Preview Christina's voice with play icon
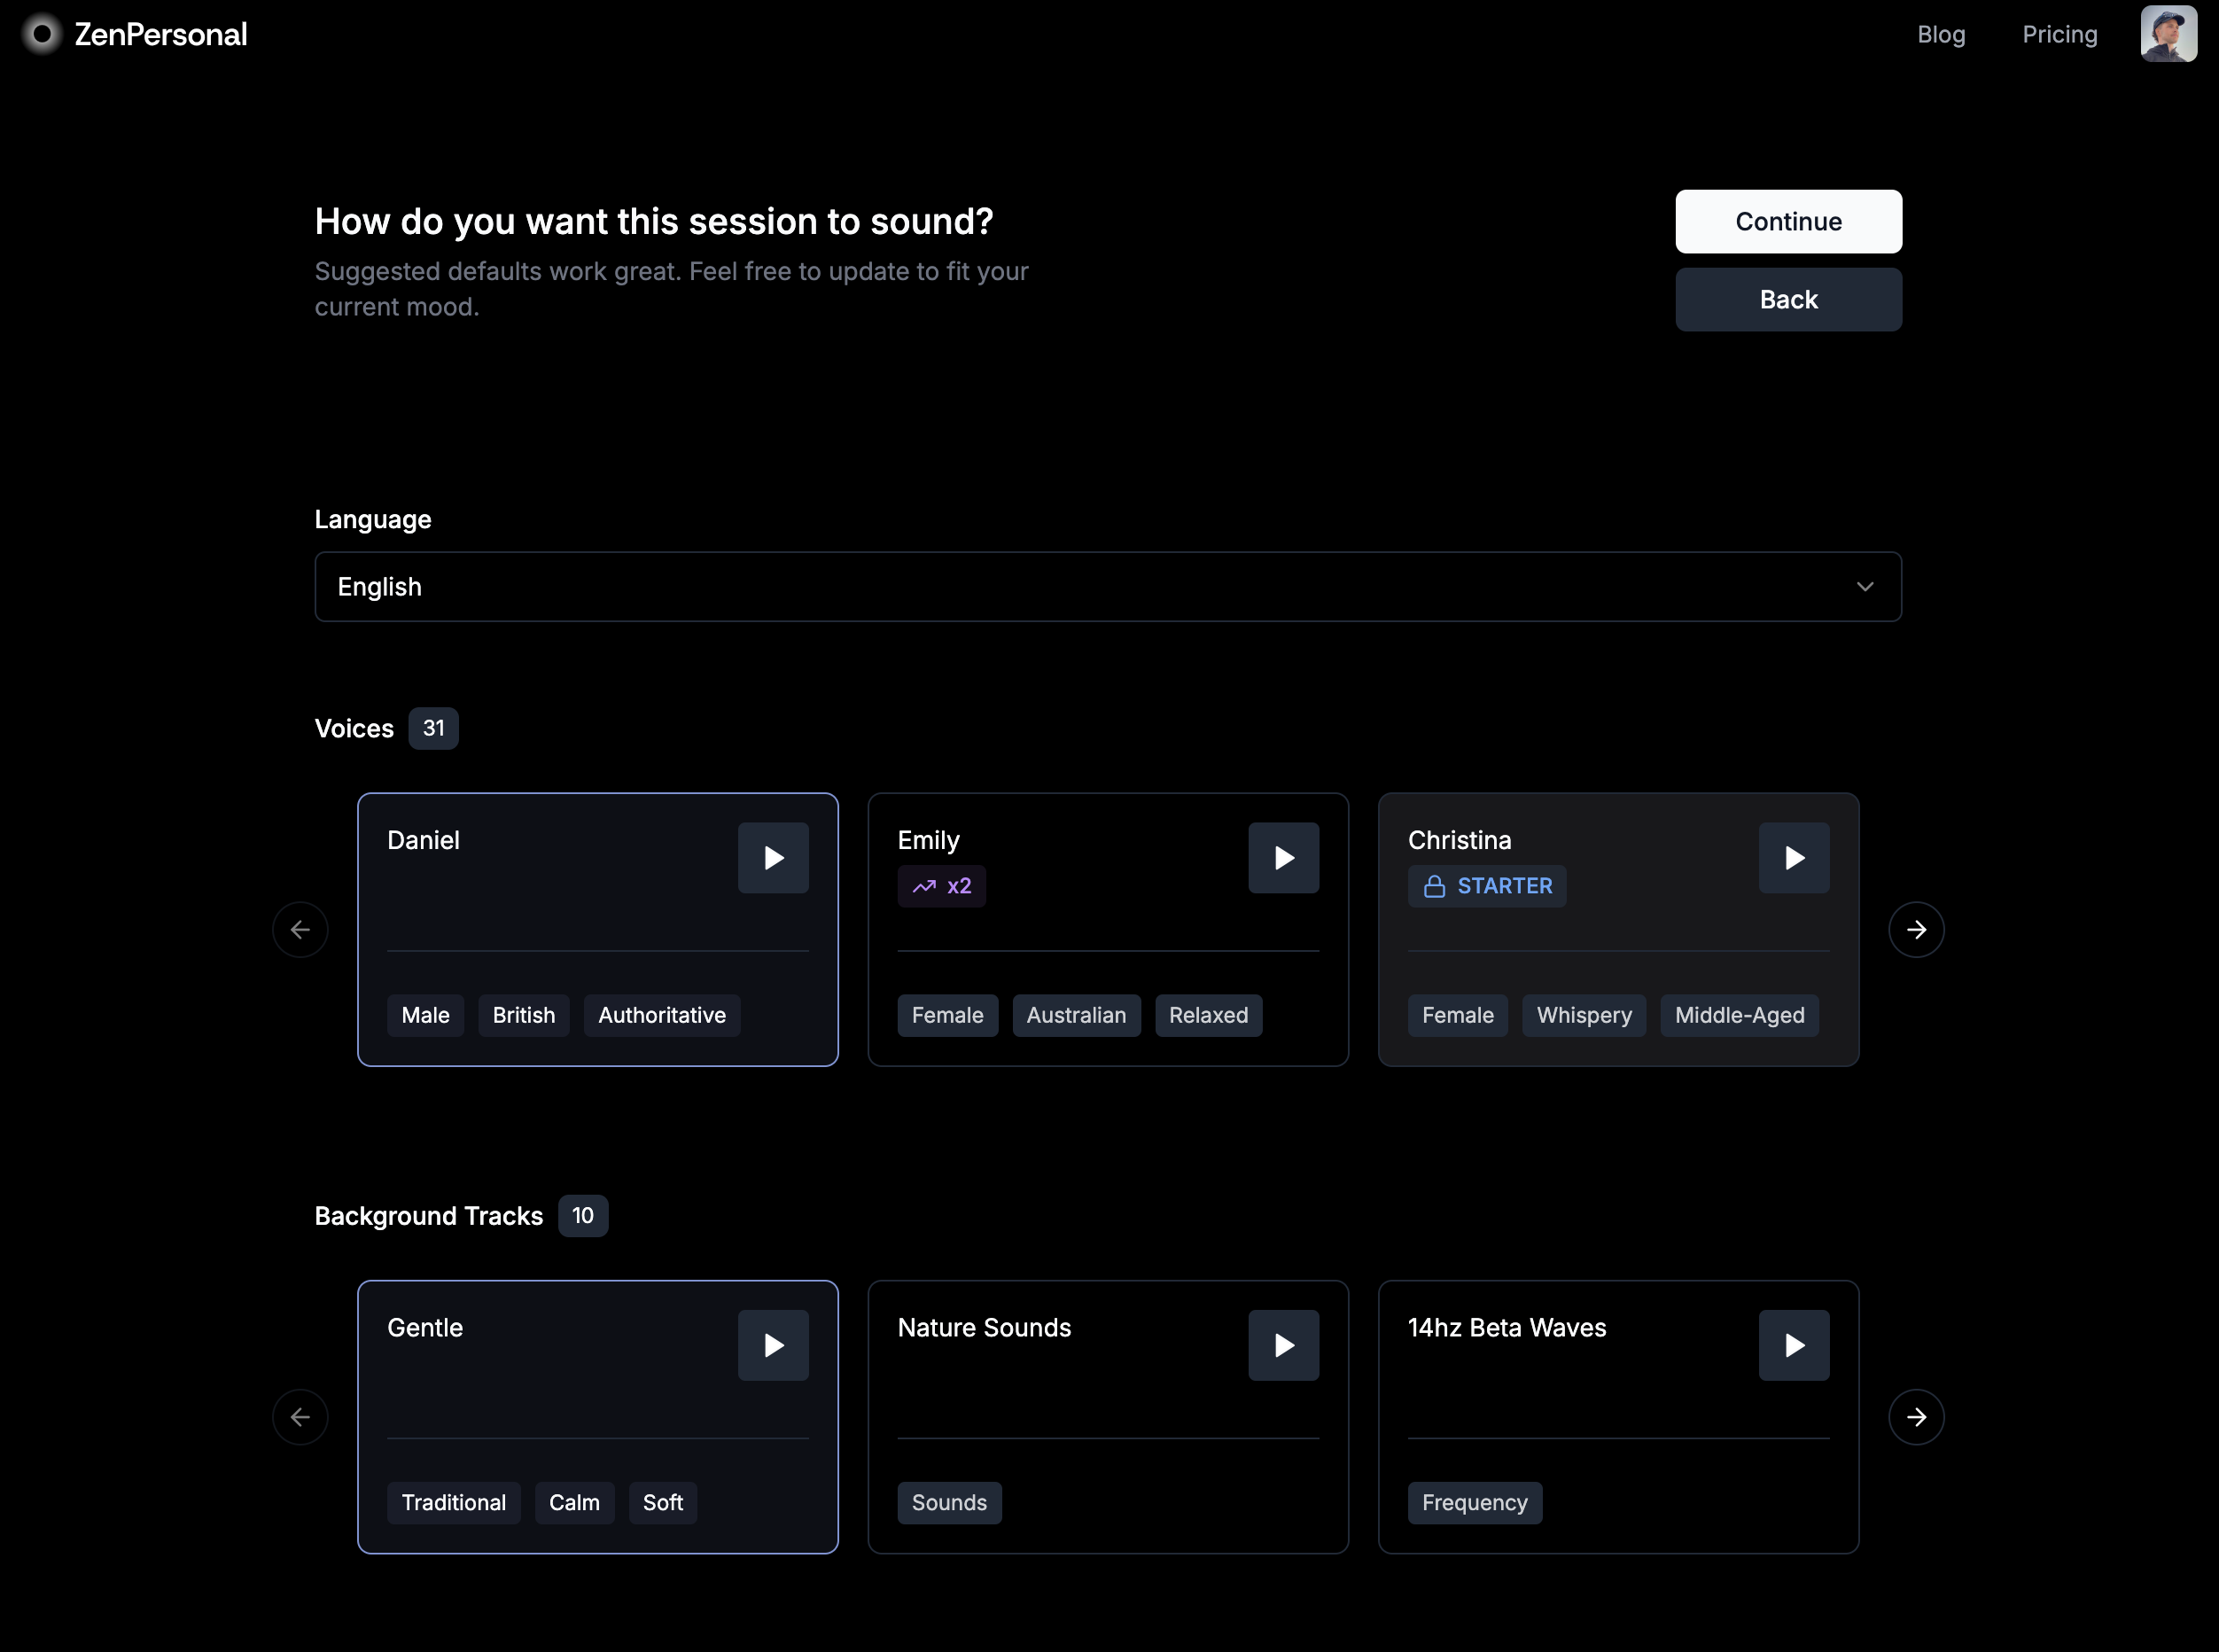 [x=1793, y=857]
